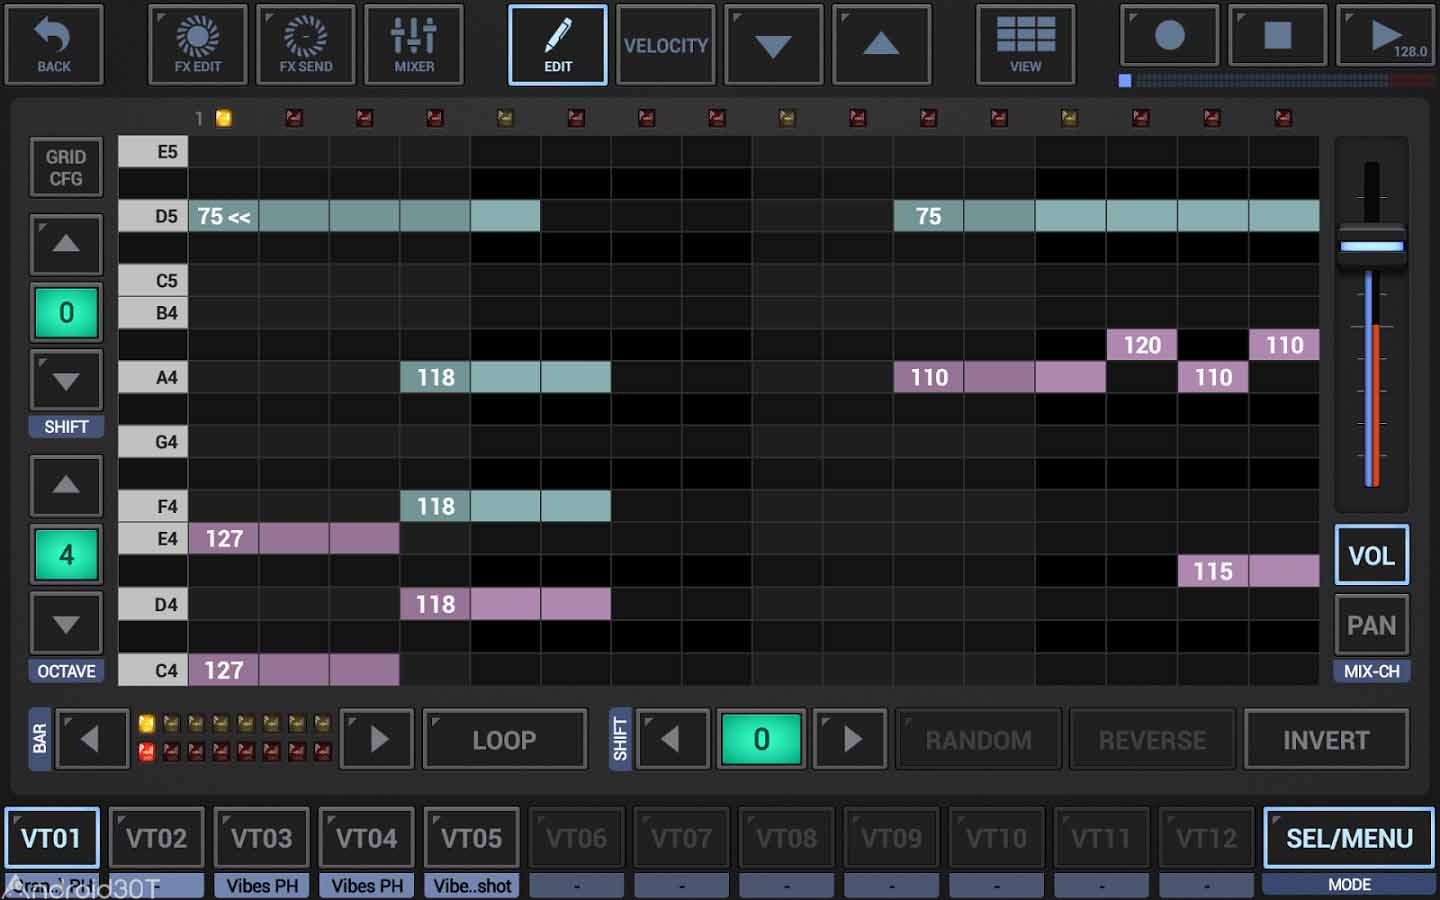Viewport: 1440px width, 900px height.
Task: Click the E5 piano key
Action: (153, 152)
